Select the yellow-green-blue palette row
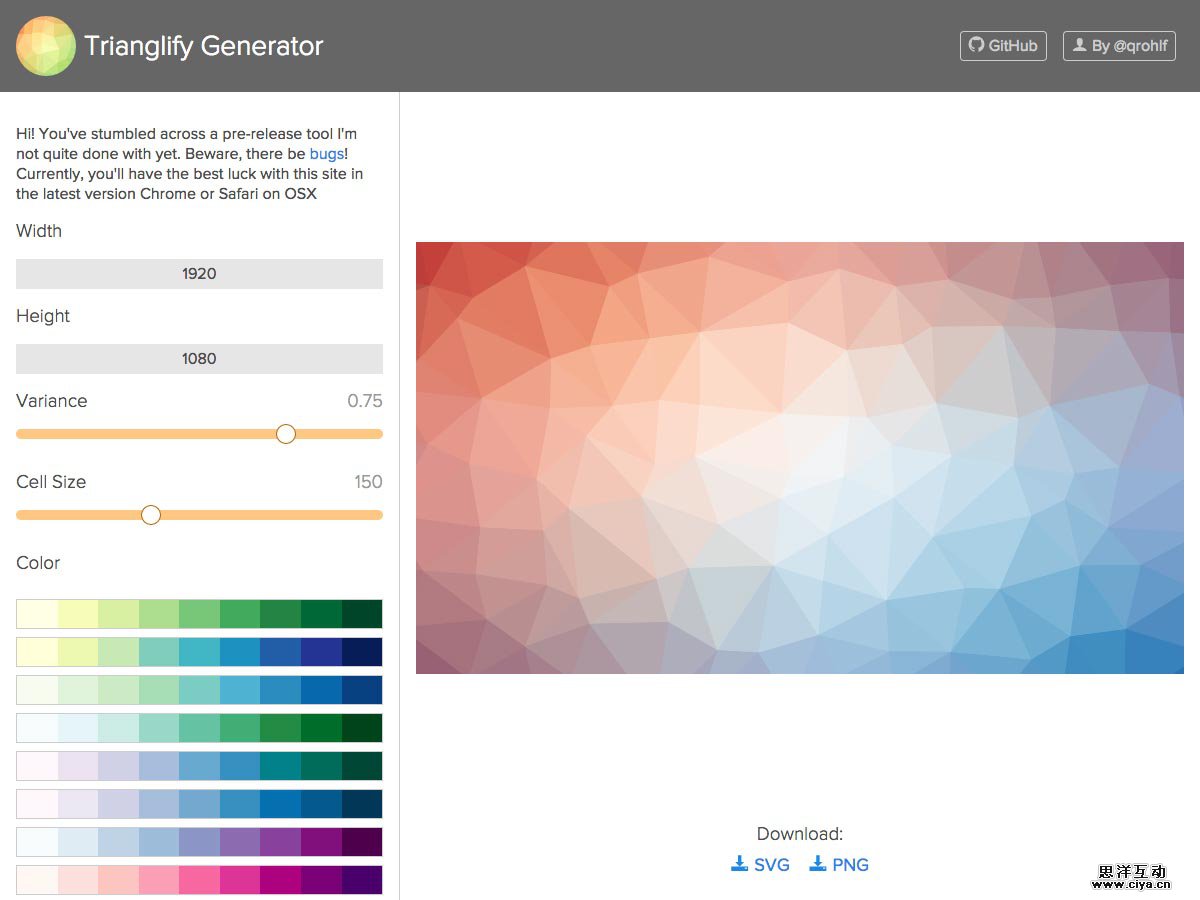The width and height of the screenshot is (1200, 900). [x=199, y=652]
